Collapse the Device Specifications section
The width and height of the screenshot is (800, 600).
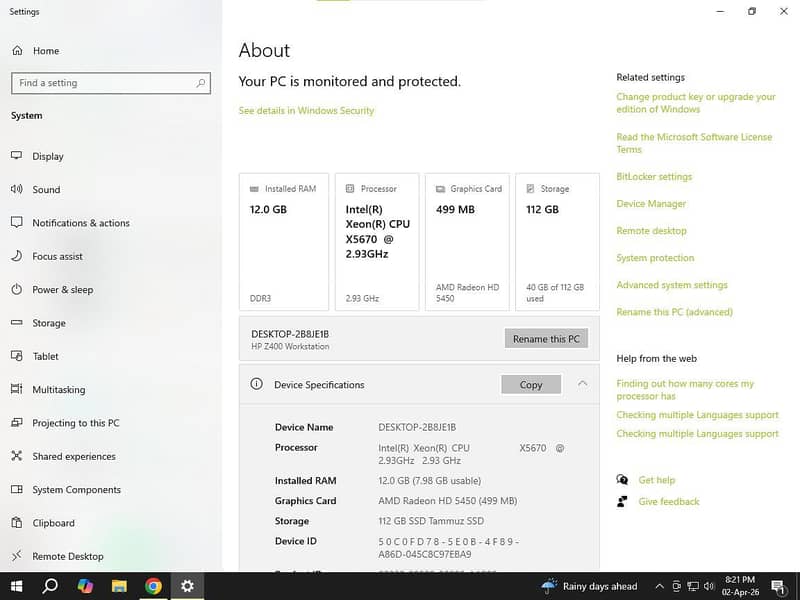pos(583,384)
